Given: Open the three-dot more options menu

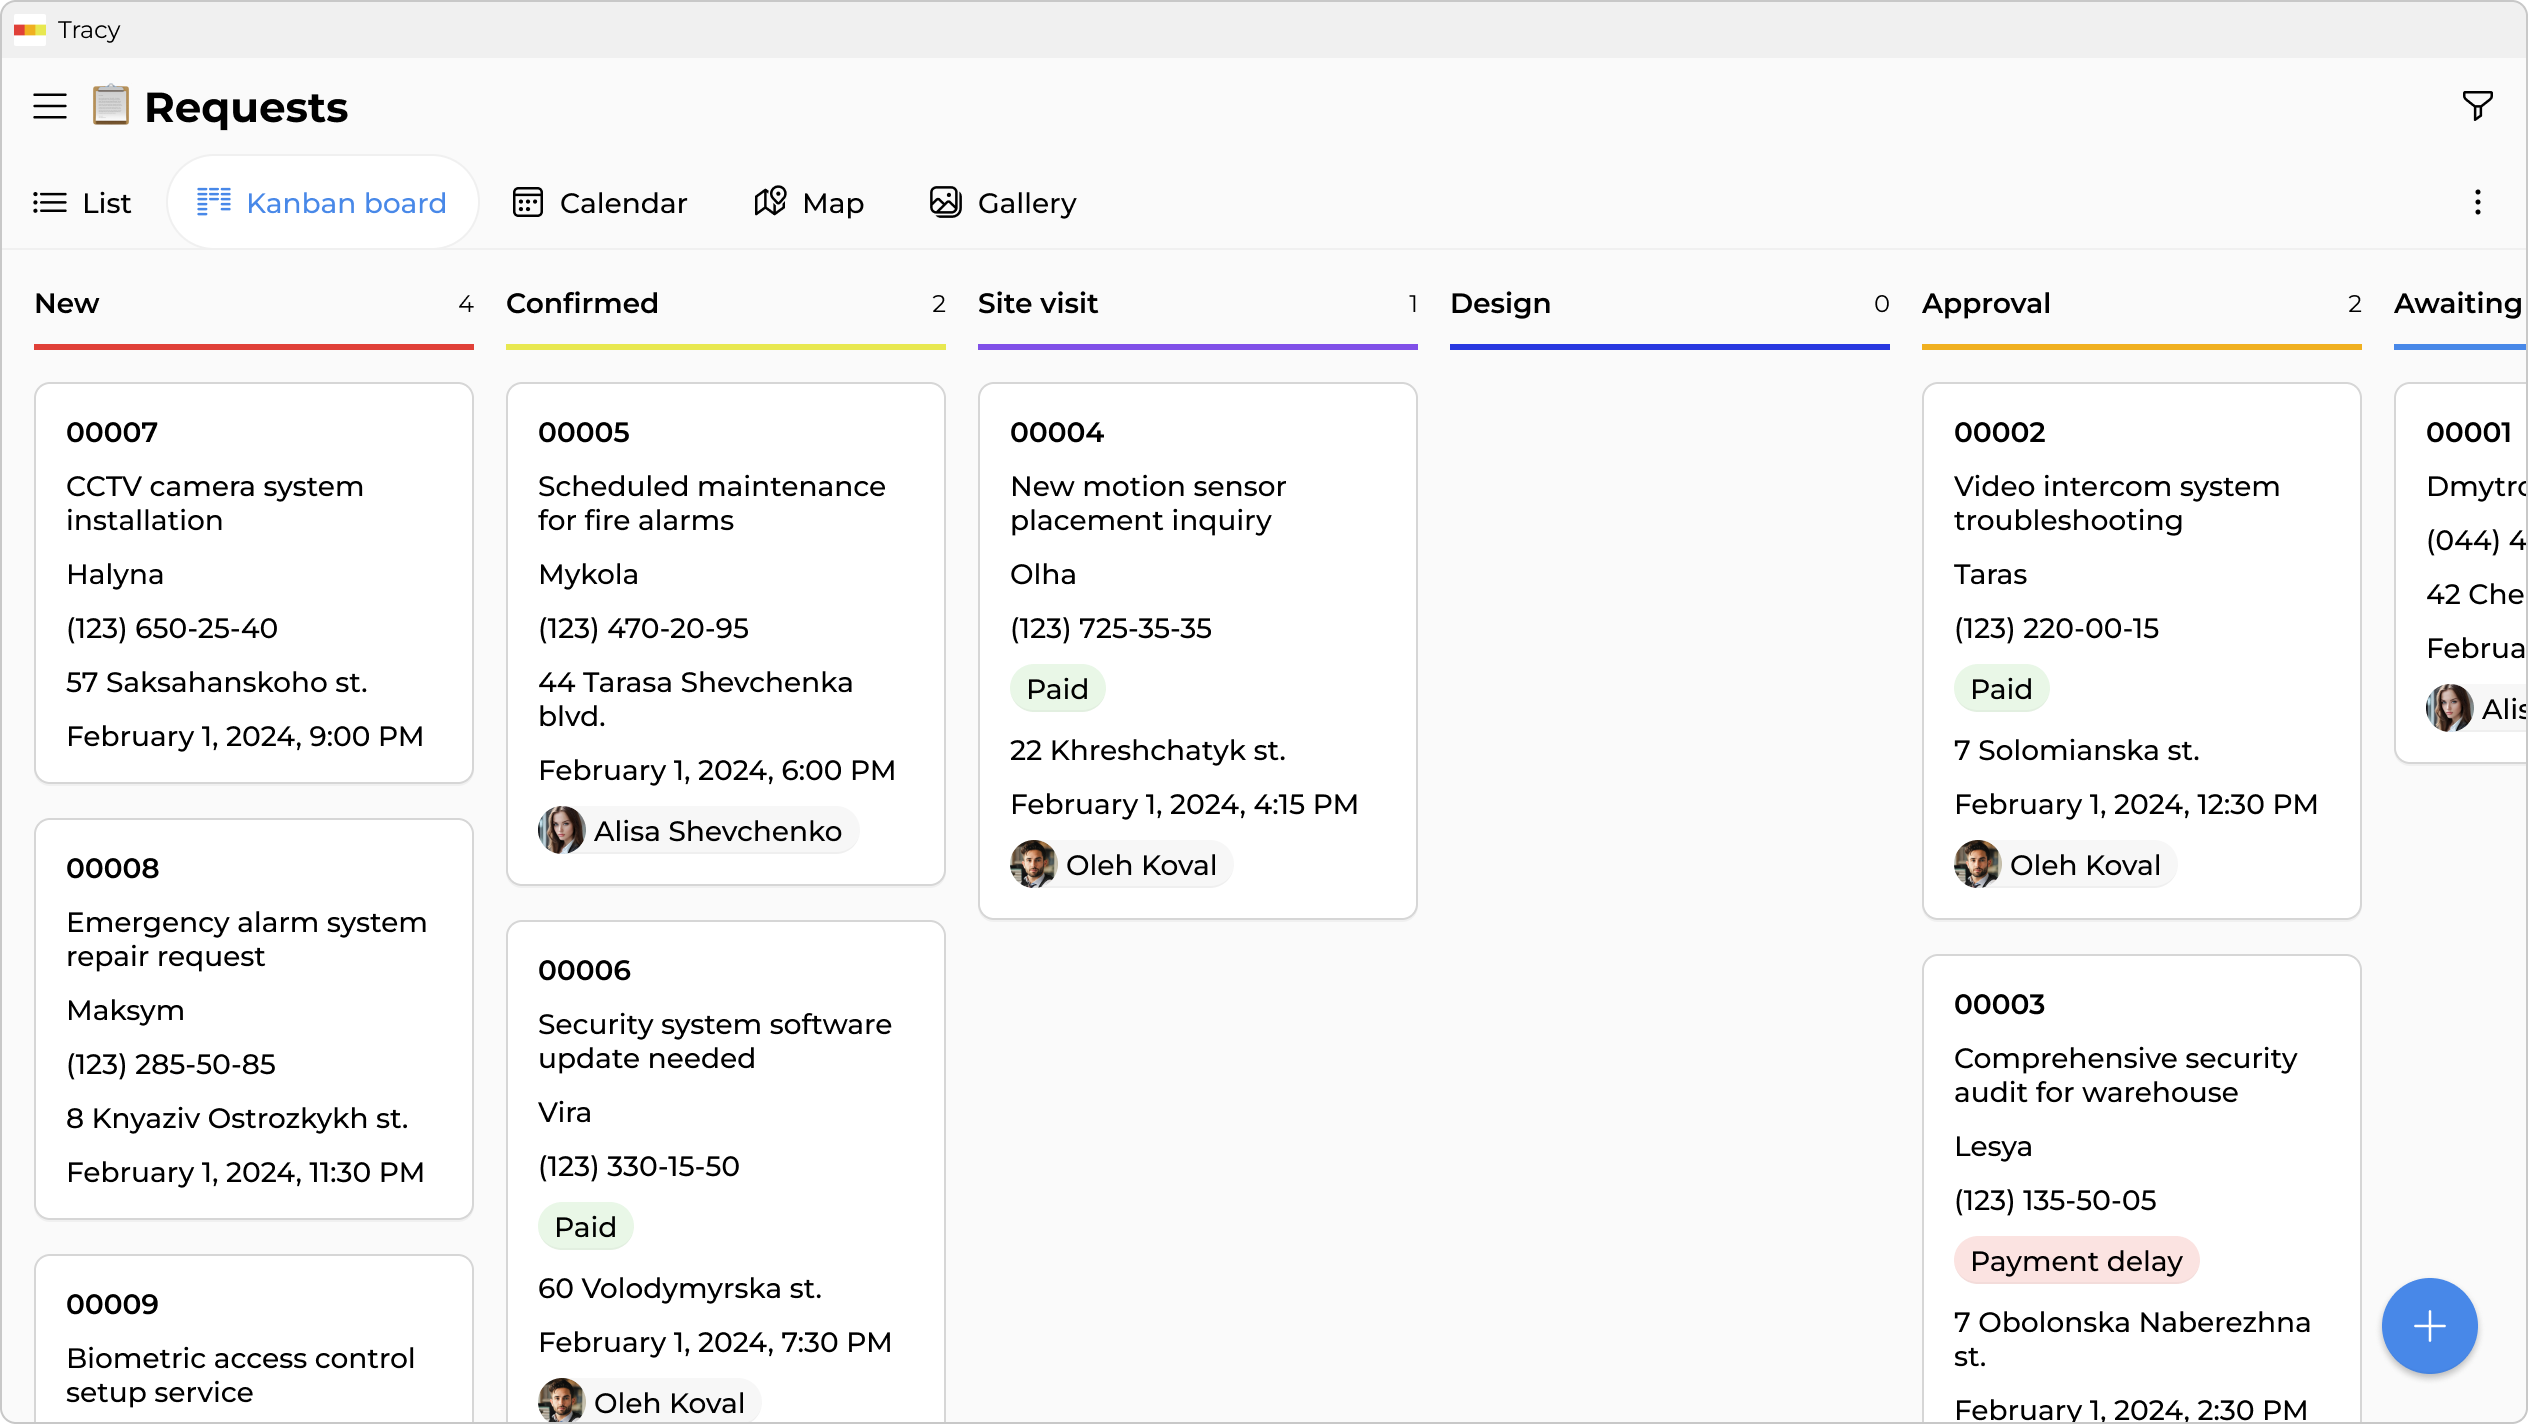Looking at the screenshot, I should pyautogui.click(x=2477, y=203).
